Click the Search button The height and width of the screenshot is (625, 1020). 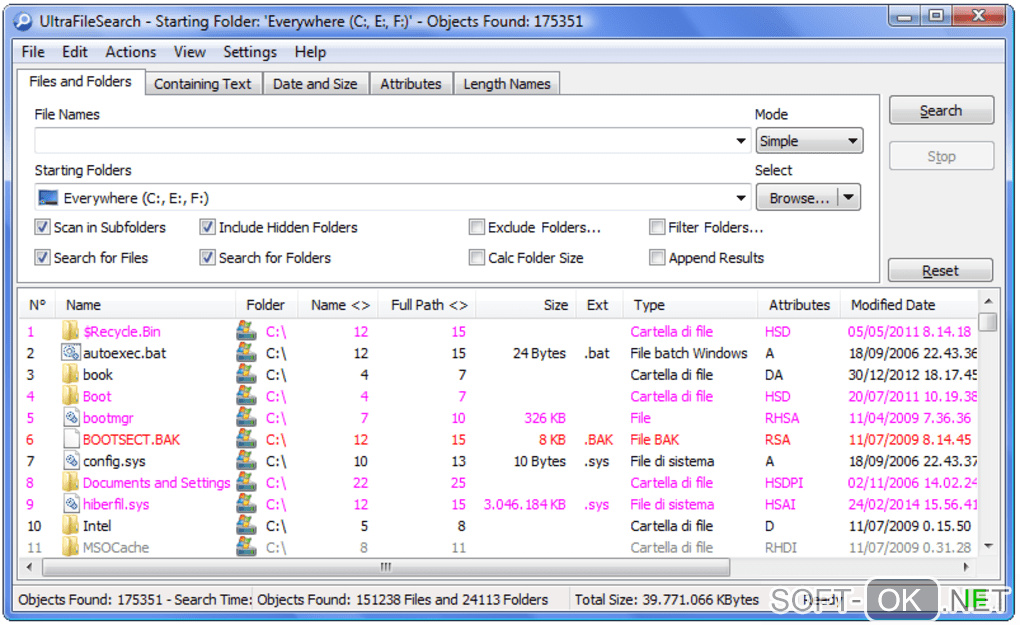[941, 111]
